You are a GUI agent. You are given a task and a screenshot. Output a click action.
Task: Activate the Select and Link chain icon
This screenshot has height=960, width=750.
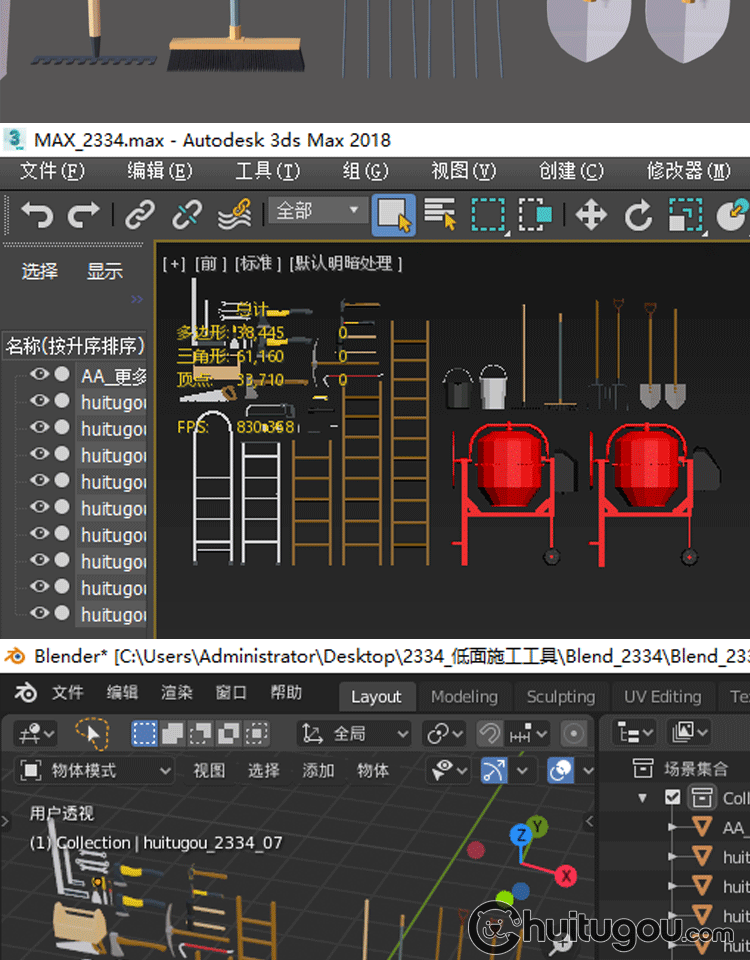pyautogui.click(x=139, y=214)
